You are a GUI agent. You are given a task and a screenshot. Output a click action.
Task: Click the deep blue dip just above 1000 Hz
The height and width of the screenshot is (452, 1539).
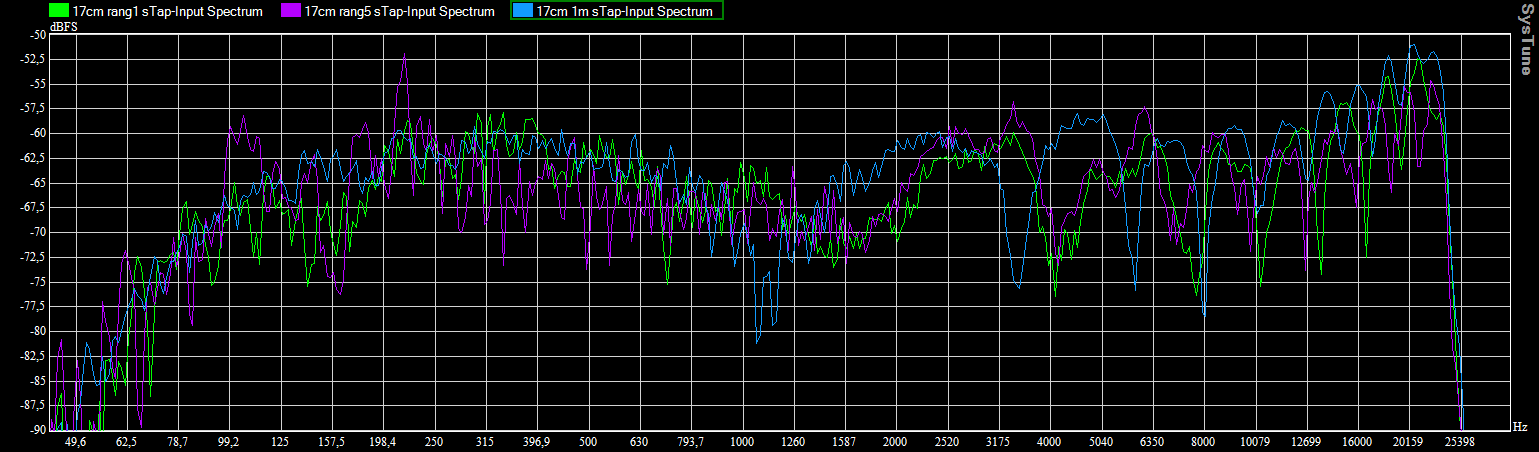click(x=757, y=341)
